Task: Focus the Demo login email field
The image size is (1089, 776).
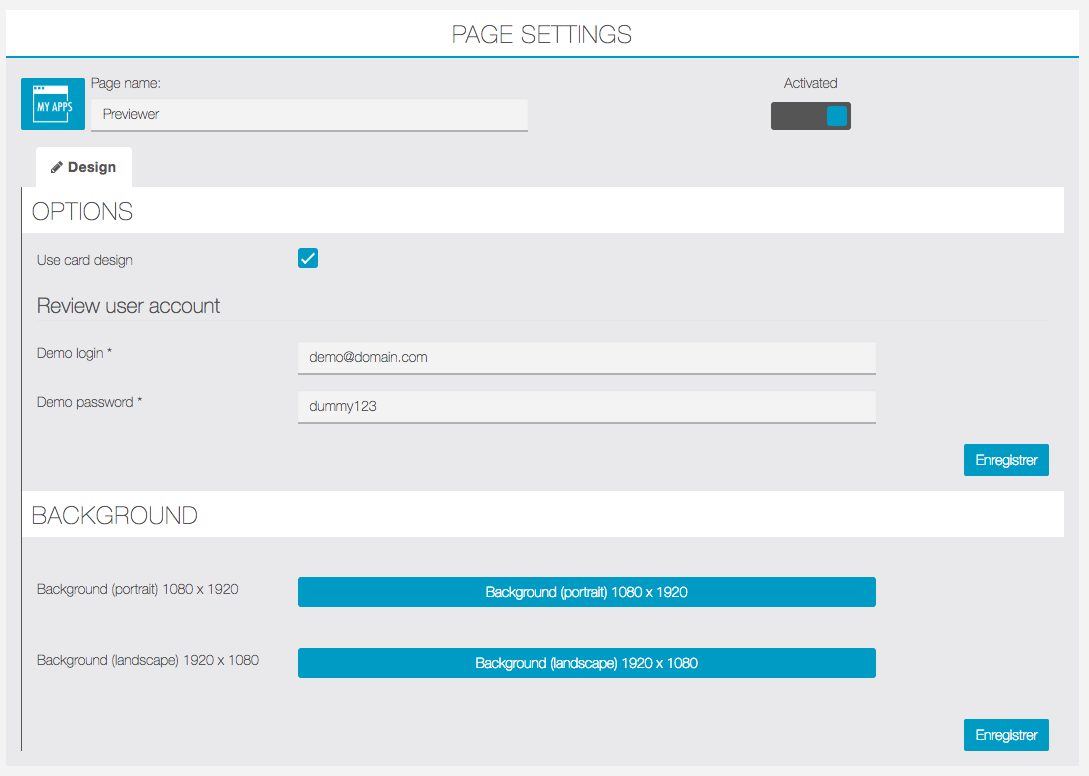Action: tap(586, 358)
